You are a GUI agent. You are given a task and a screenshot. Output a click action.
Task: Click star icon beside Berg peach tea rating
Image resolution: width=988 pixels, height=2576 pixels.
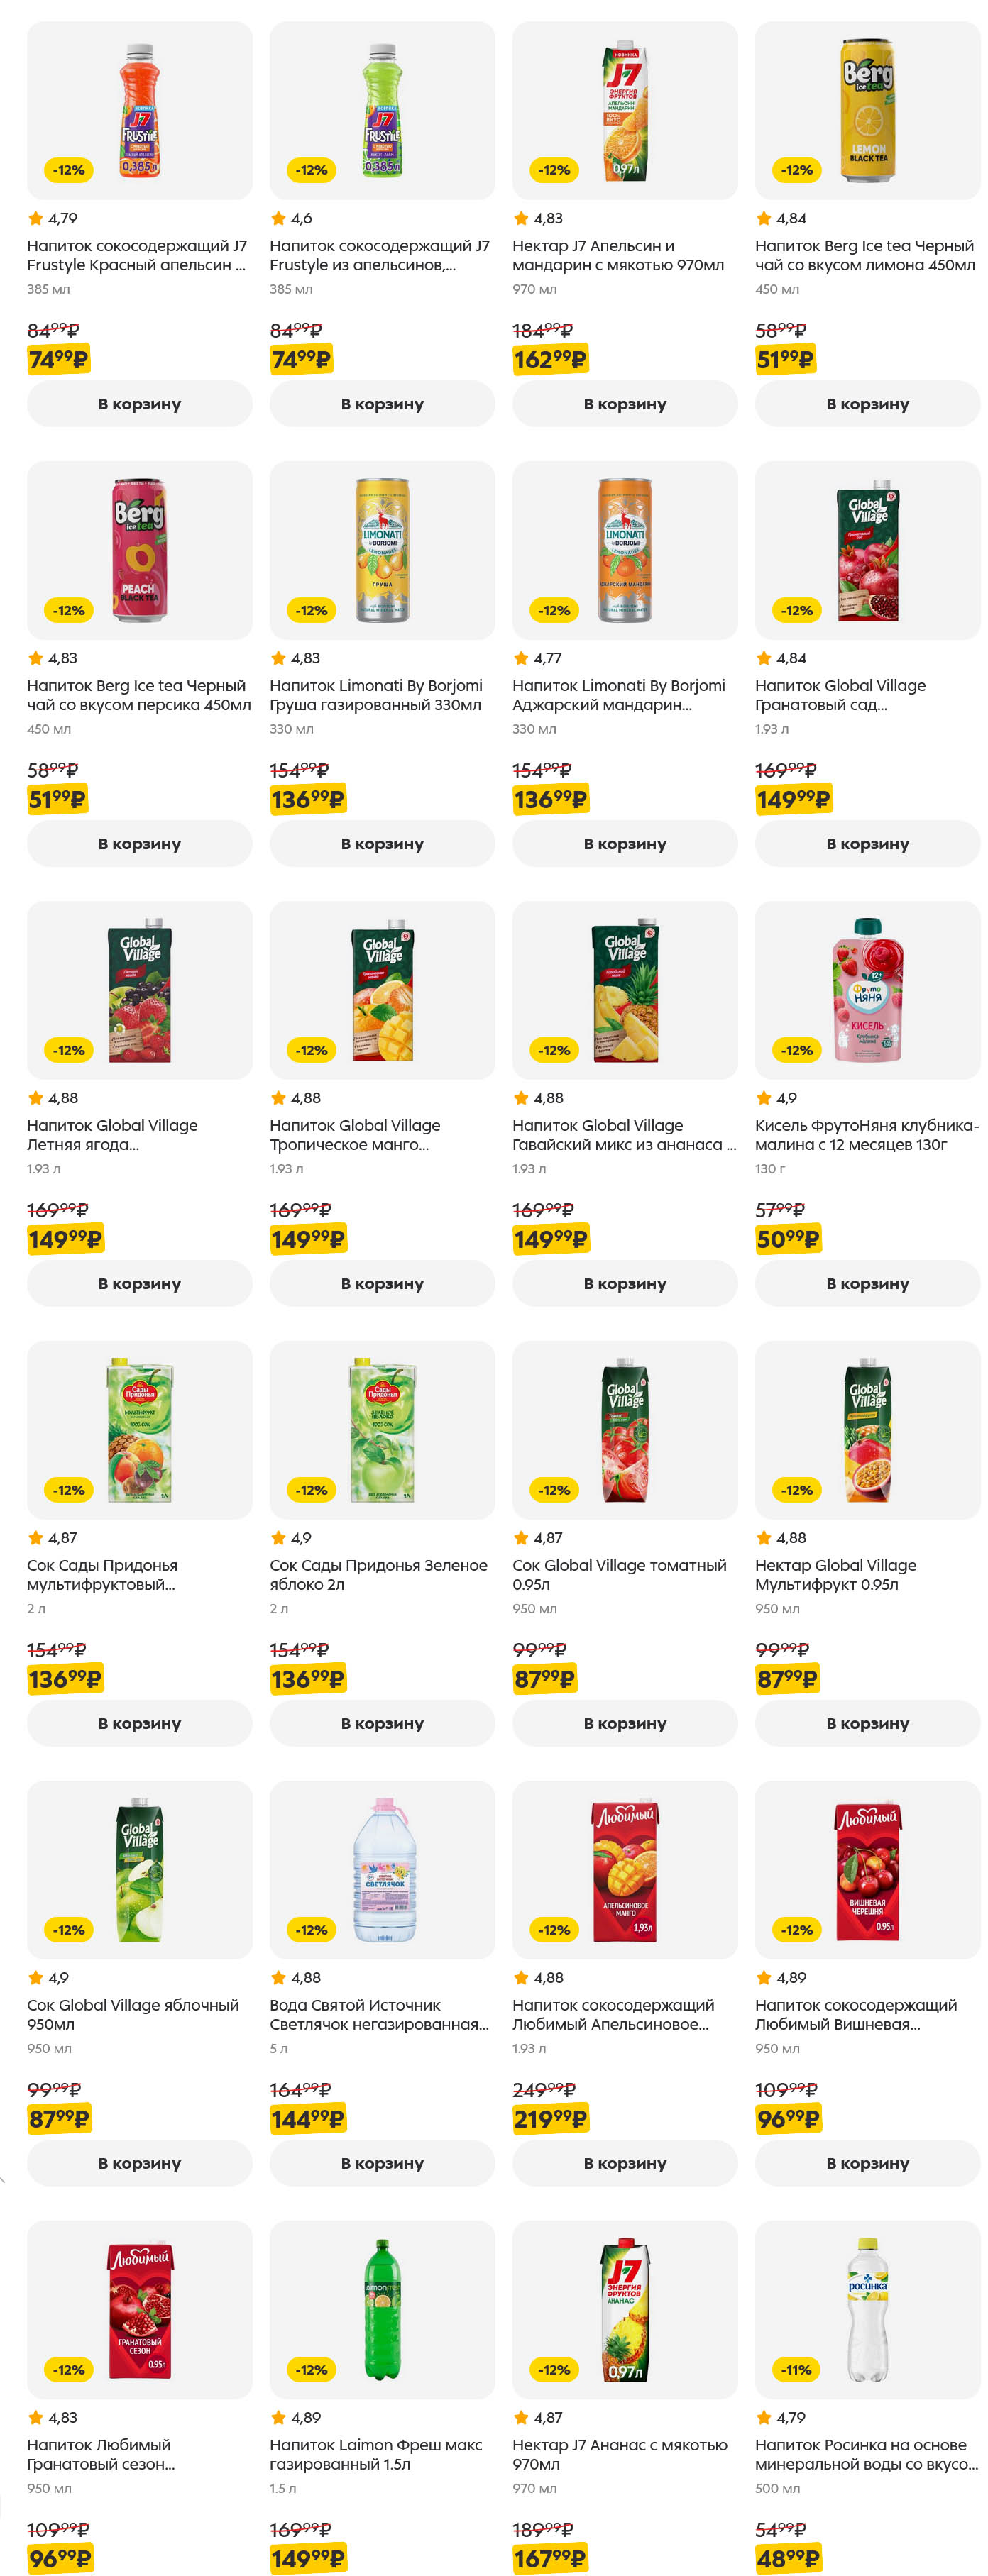[36, 658]
